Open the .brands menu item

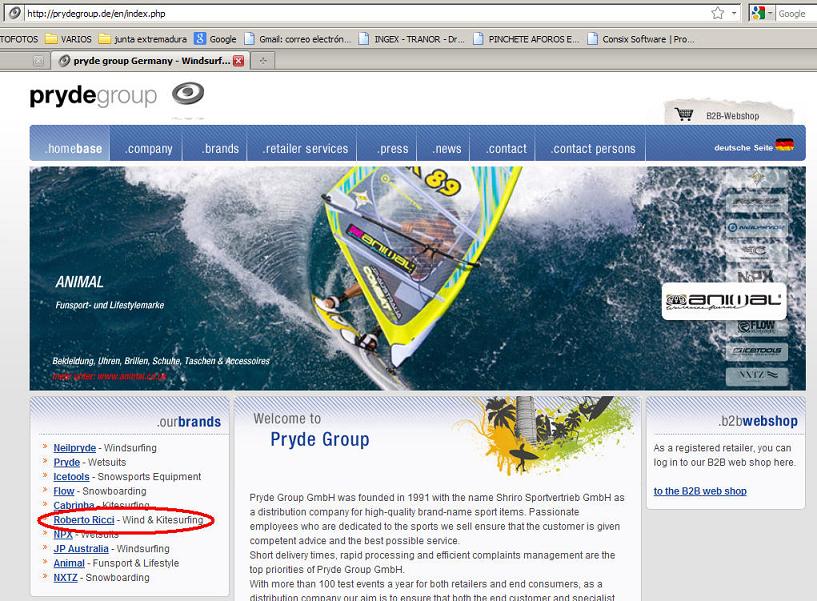pyautogui.click(x=220, y=149)
